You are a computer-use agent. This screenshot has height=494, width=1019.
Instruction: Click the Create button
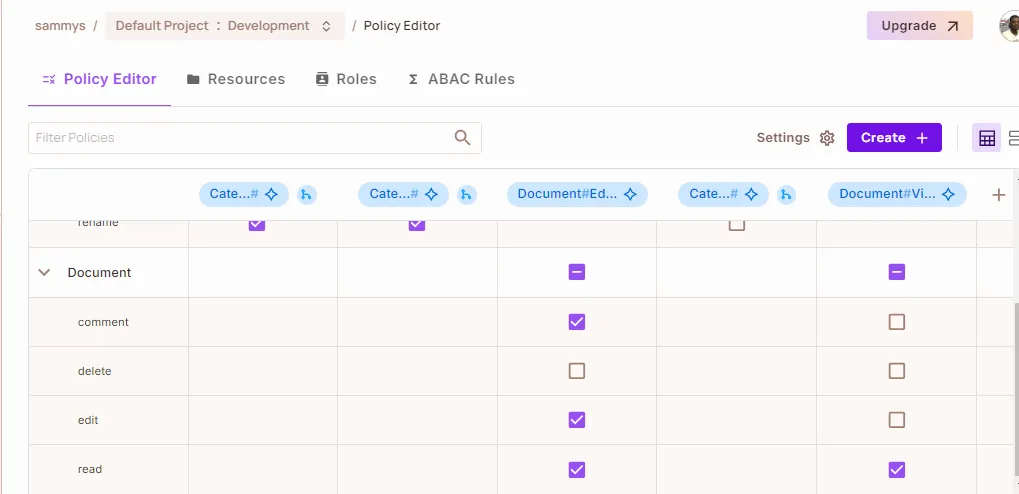tap(894, 138)
